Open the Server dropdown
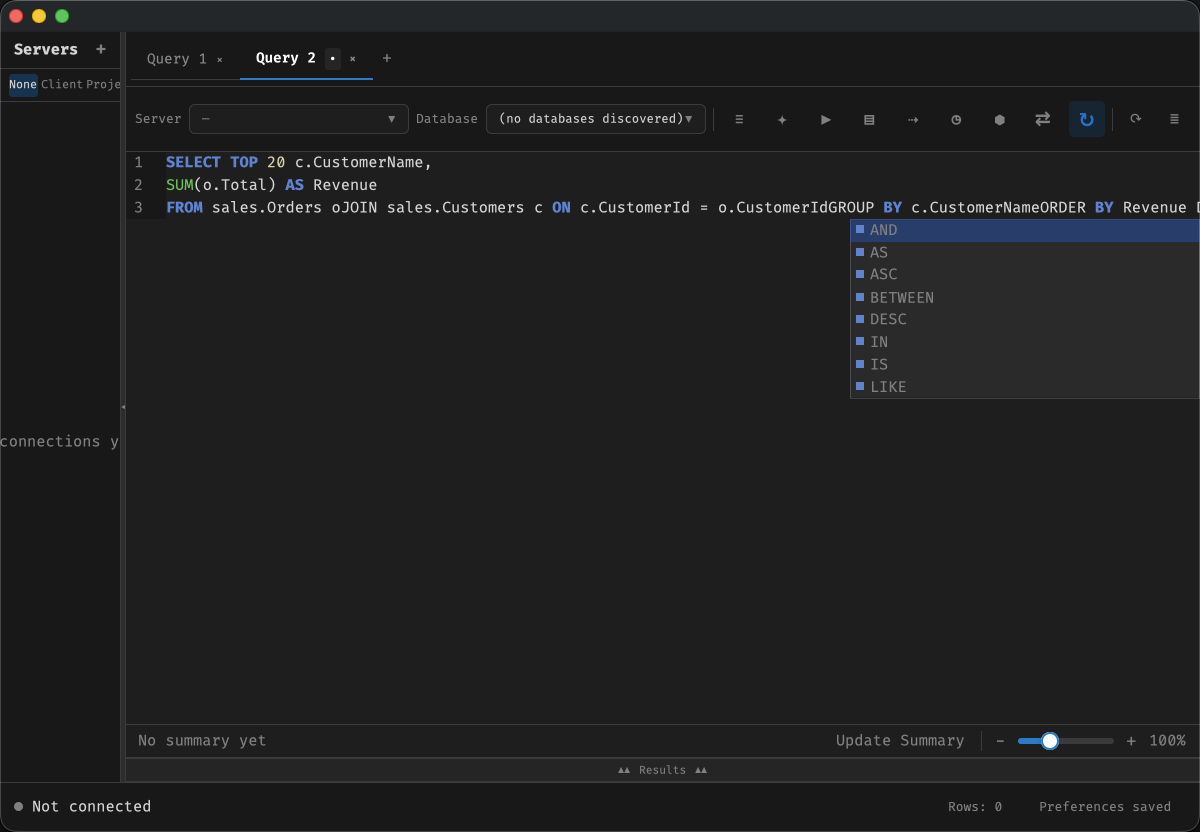1200x832 pixels. [299, 119]
